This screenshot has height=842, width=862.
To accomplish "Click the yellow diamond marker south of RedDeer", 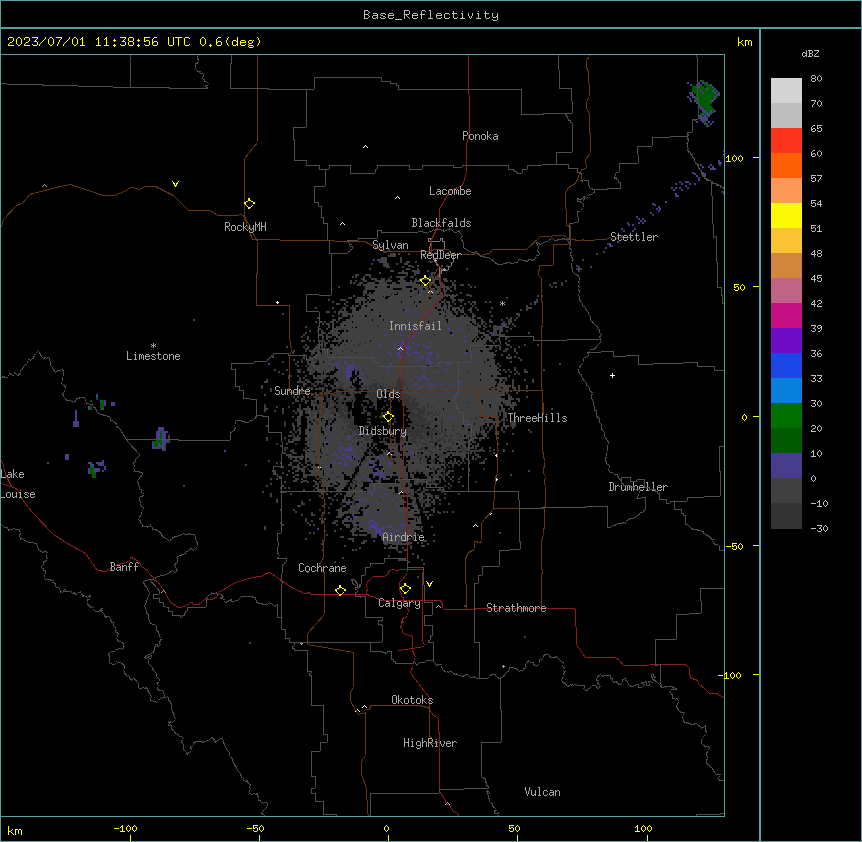I will click(426, 281).
